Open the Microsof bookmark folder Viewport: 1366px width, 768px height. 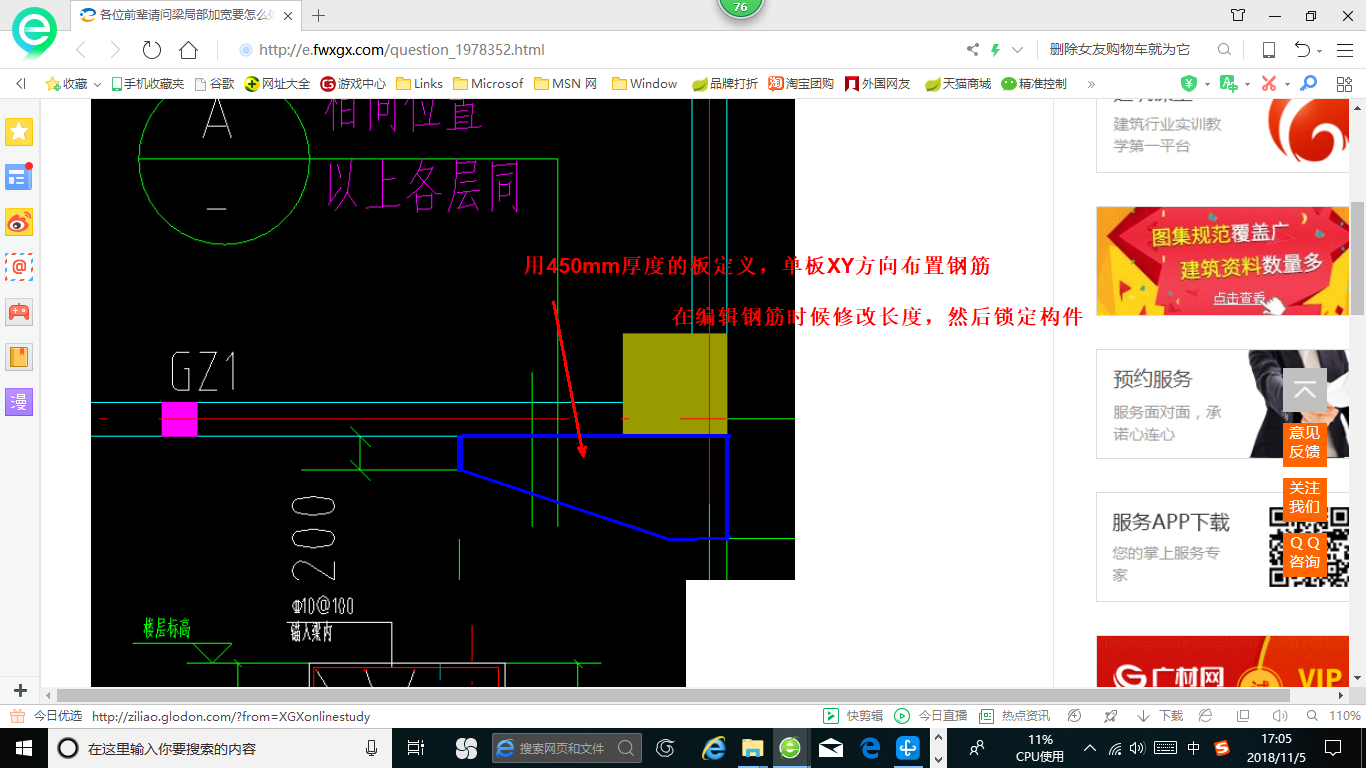pyautogui.click(x=488, y=84)
